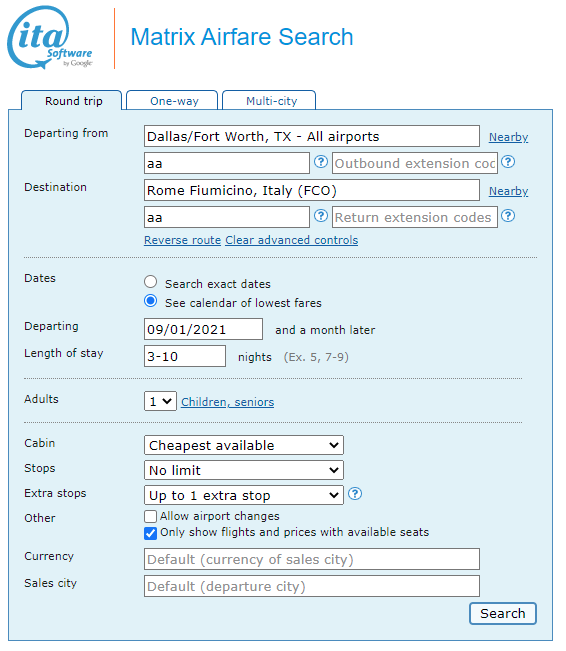Enable Allow airport changes checkbox
The height and width of the screenshot is (651, 566).
pos(150,516)
